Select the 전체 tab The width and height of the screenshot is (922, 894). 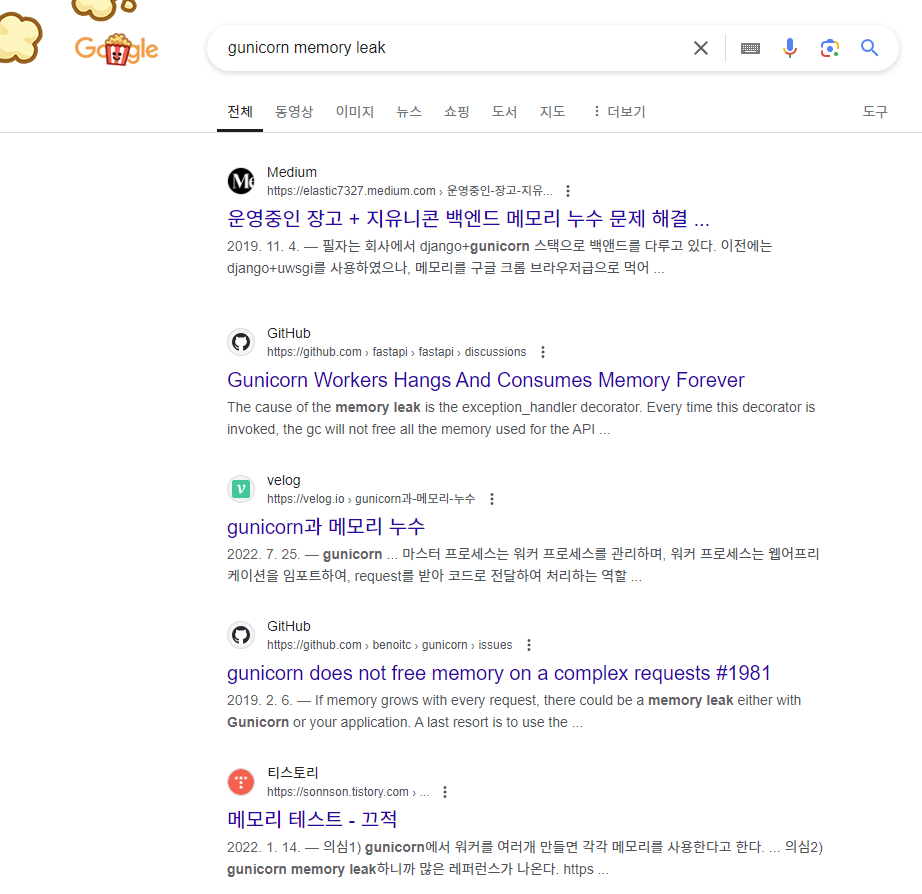(x=240, y=112)
